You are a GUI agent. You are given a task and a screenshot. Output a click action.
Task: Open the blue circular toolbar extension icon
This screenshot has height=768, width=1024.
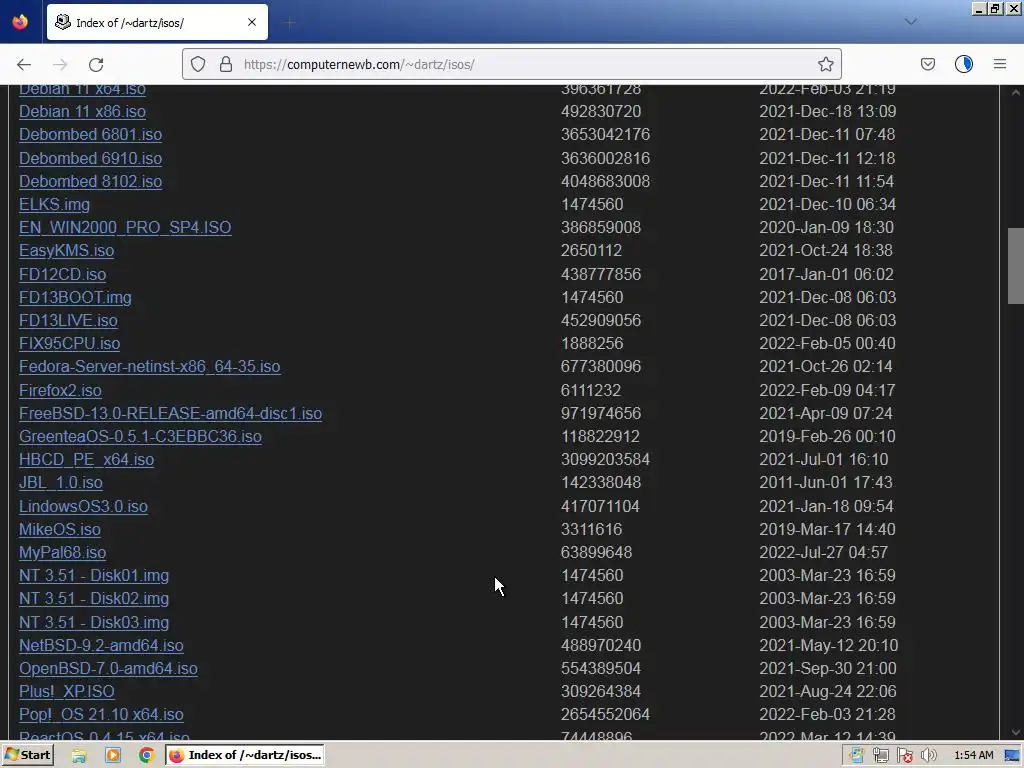click(963, 64)
